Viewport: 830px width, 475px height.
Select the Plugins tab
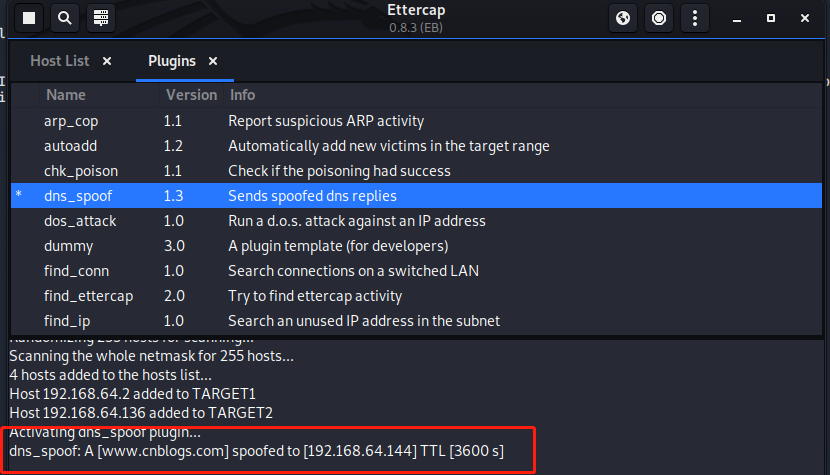171,61
